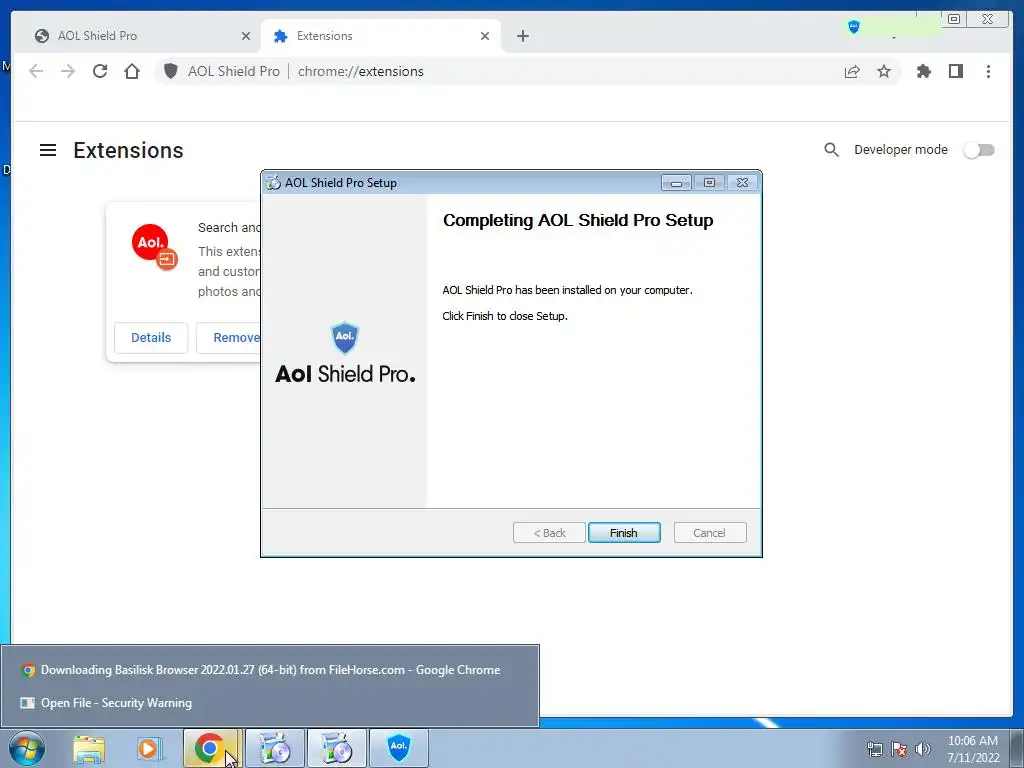Screen dimensions: 1024x768
Task: Click the shield icon in address bar
Action: click(x=170, y=71)
